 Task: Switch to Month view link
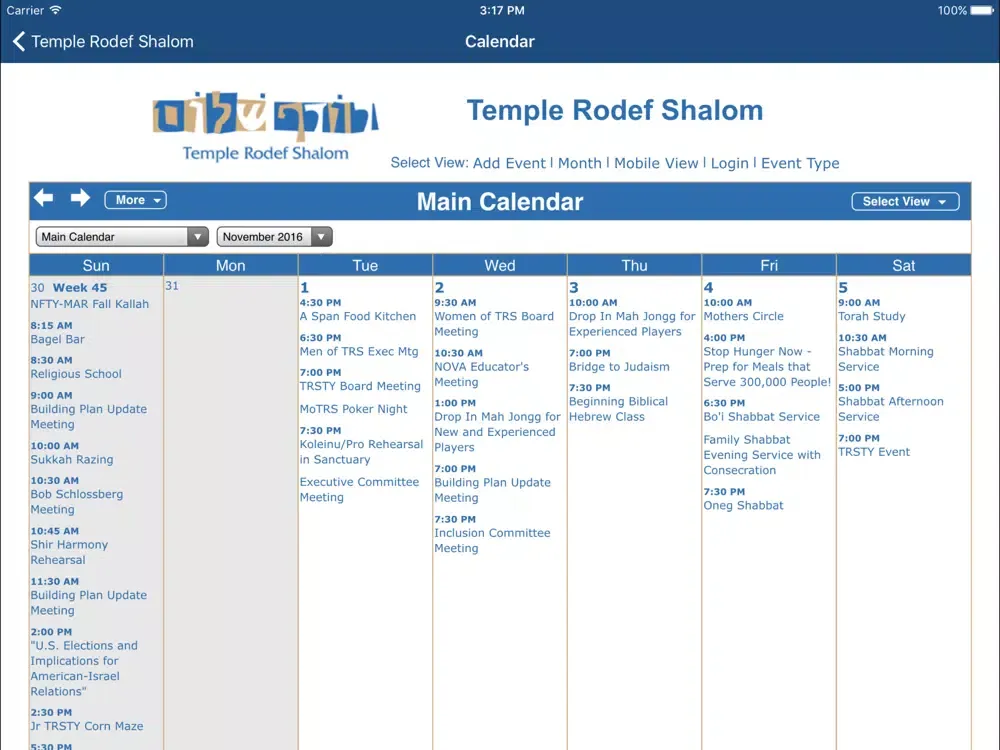click(x=580, y=163)
